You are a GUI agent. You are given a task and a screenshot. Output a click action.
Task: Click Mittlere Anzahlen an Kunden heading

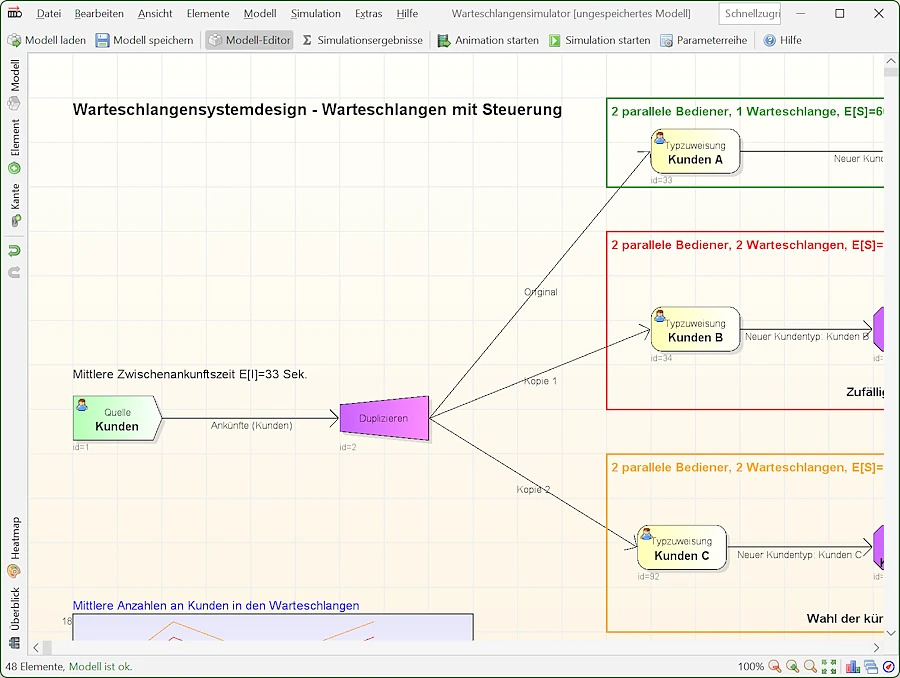click(x=216, y=605)
